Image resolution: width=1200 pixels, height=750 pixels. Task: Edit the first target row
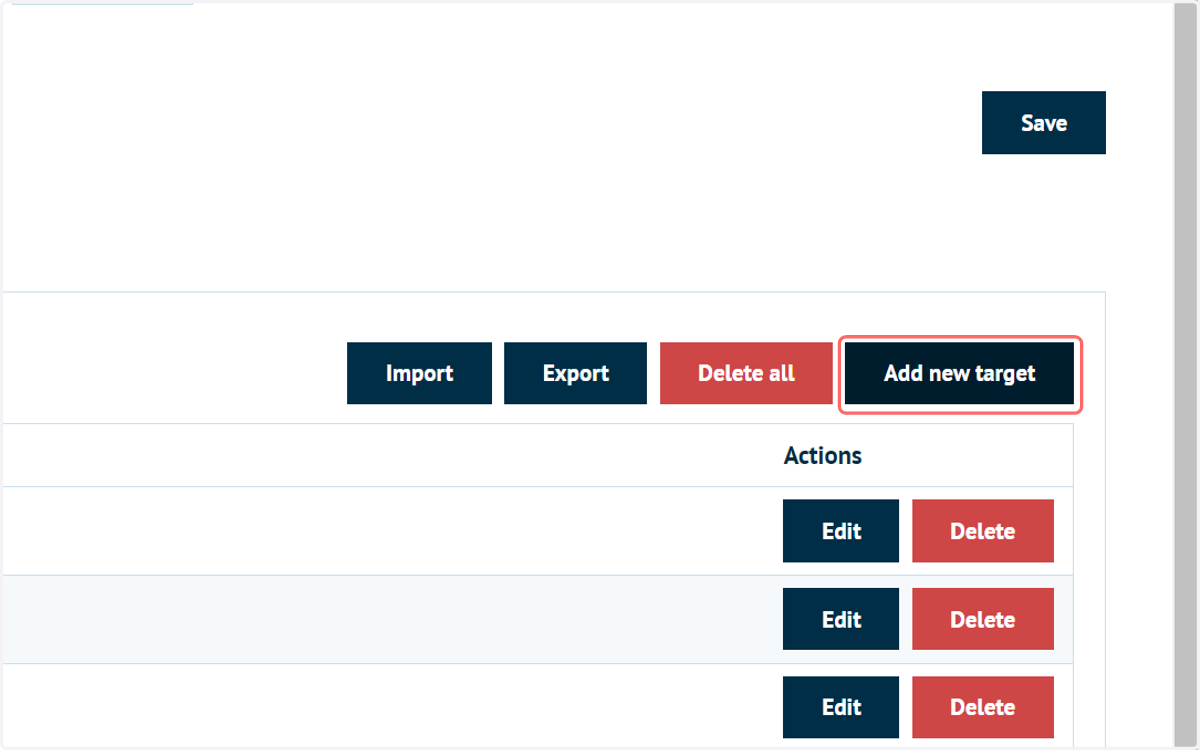[x=841, y=531]
